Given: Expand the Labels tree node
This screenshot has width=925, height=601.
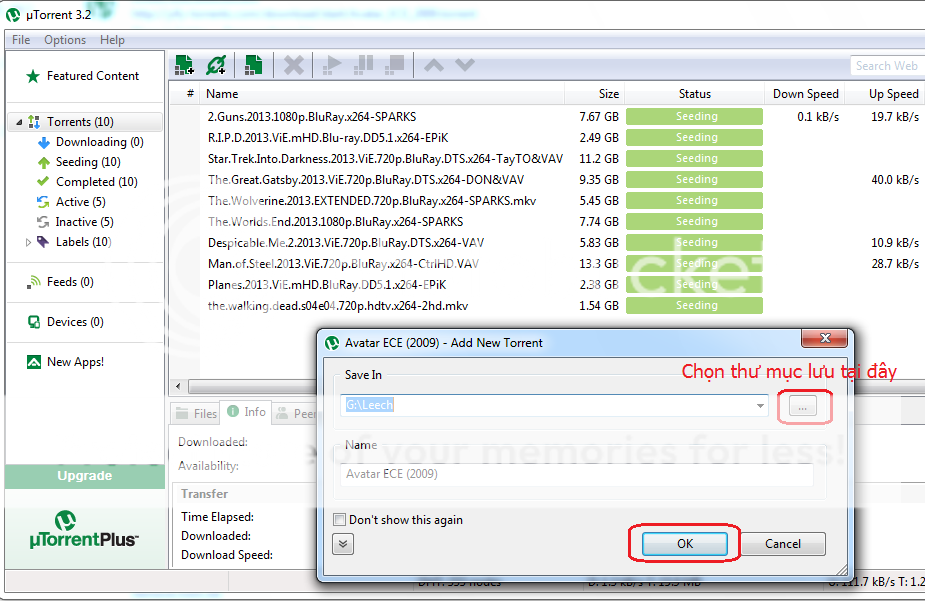Looking at the screenshot, I should click(29, 242).
